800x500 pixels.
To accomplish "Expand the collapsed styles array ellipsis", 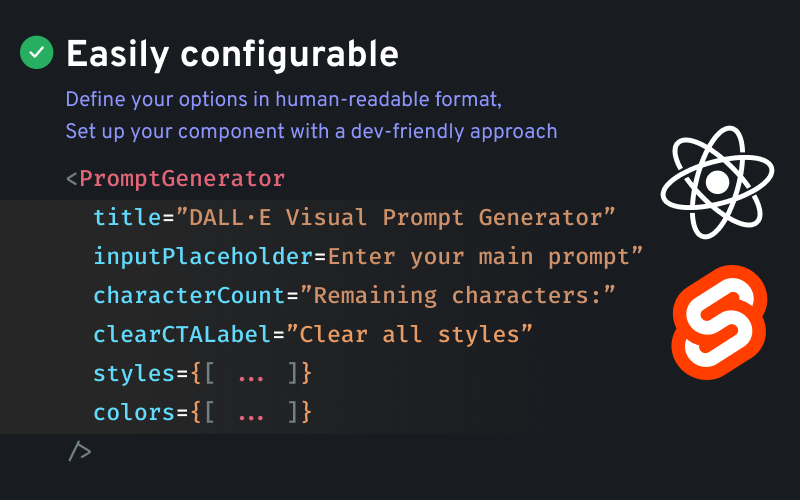I will (x=251, y=374).
